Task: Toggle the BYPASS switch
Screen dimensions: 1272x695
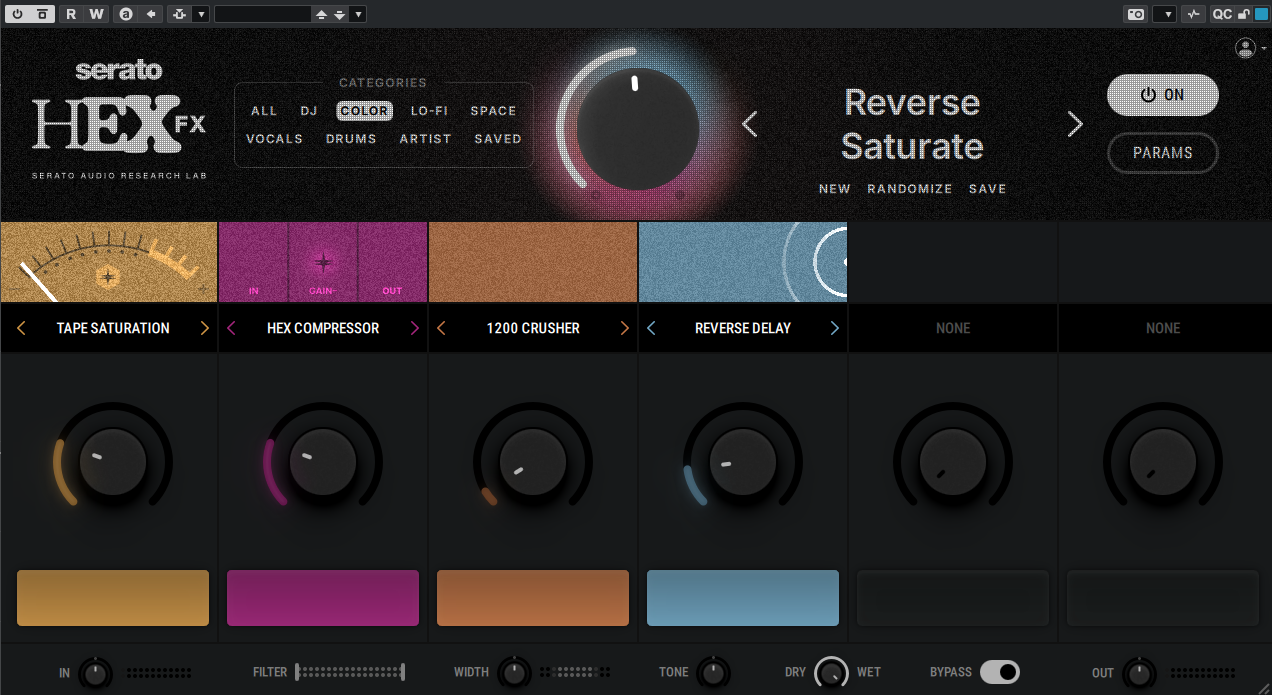Action: (x=999, y=672)
